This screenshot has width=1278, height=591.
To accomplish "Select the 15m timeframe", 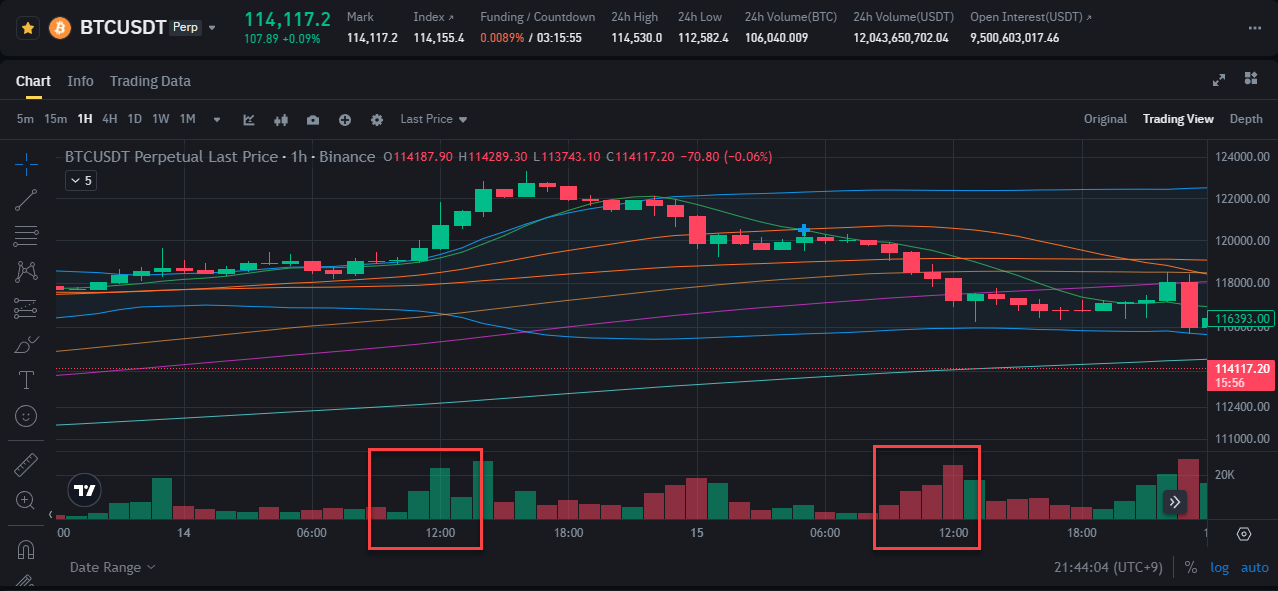I will click(x=56, y=119).
